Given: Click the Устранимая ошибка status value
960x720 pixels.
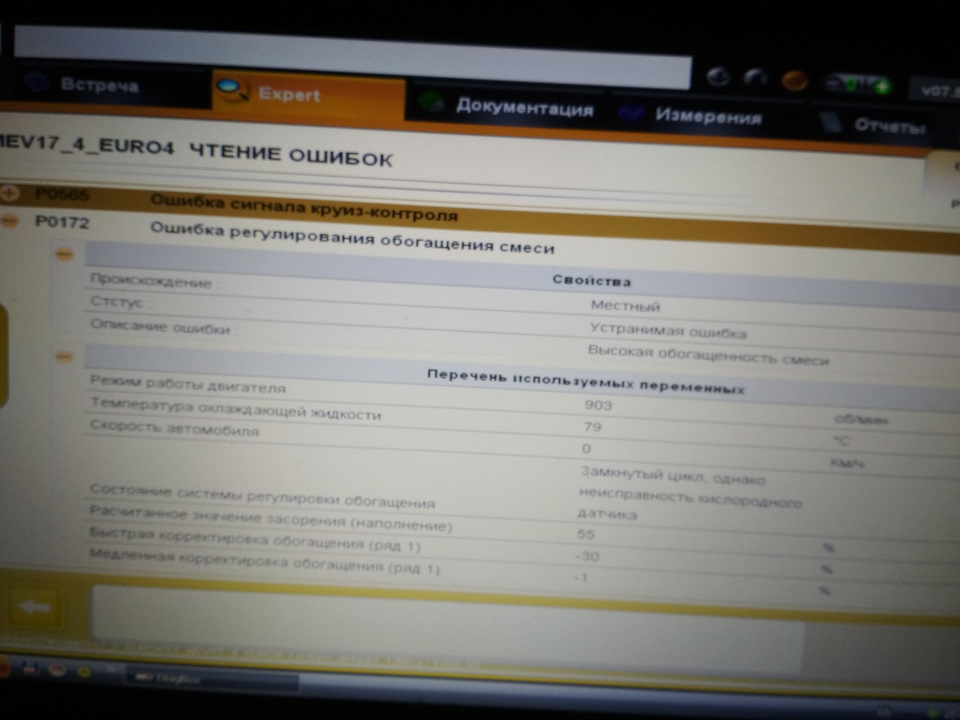Looking at the screenshot, I should 667,331.
